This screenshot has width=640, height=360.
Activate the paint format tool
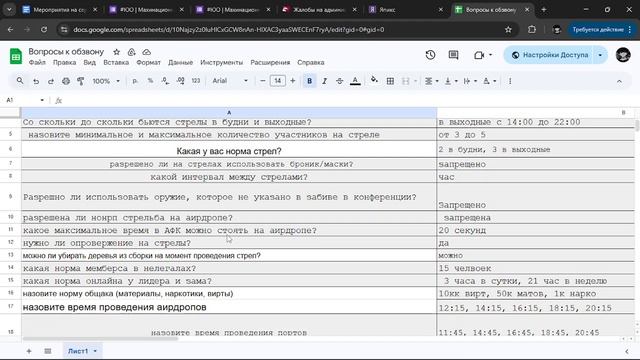tap(80, 81)
